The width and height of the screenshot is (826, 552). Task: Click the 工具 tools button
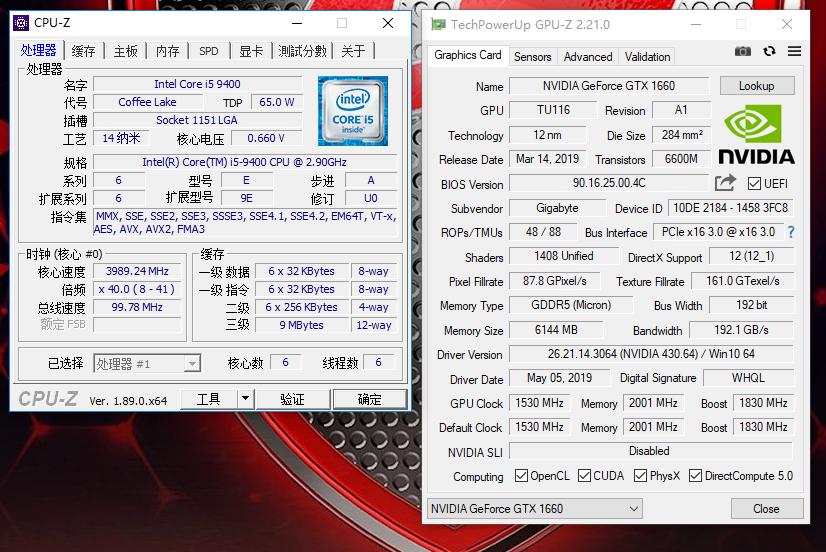pyautogui.click(x=209, y=399)
